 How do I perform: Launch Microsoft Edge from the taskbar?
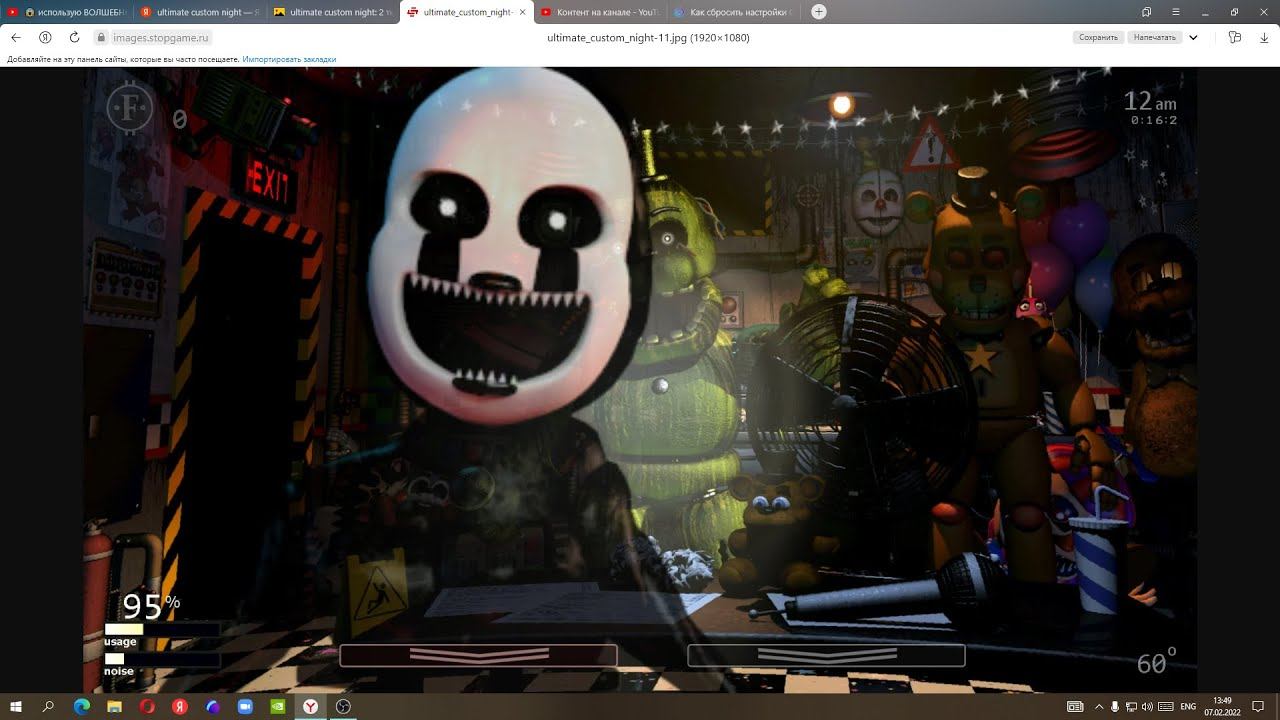[82, 706]
